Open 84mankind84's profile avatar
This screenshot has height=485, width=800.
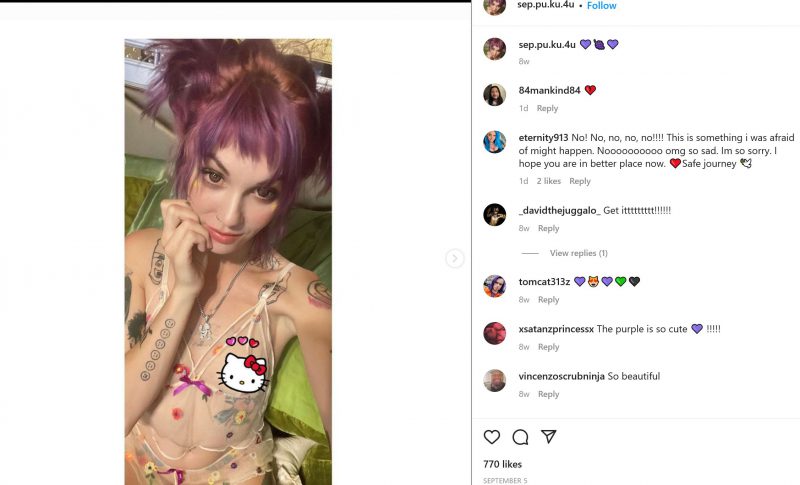click(x=494, y=95)
